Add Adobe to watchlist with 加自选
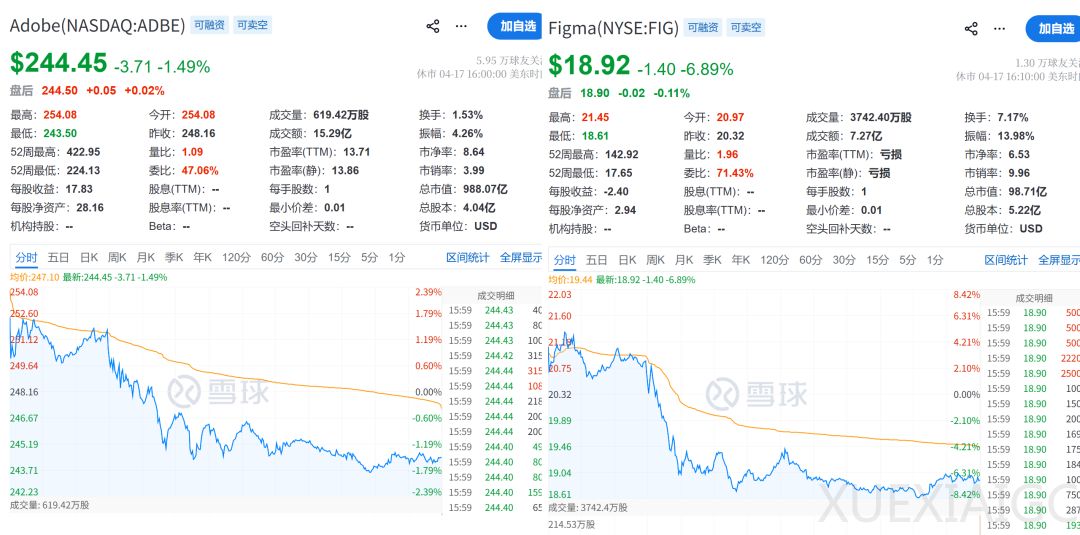This screenshot has width=1080, height=535. [517, 26]
